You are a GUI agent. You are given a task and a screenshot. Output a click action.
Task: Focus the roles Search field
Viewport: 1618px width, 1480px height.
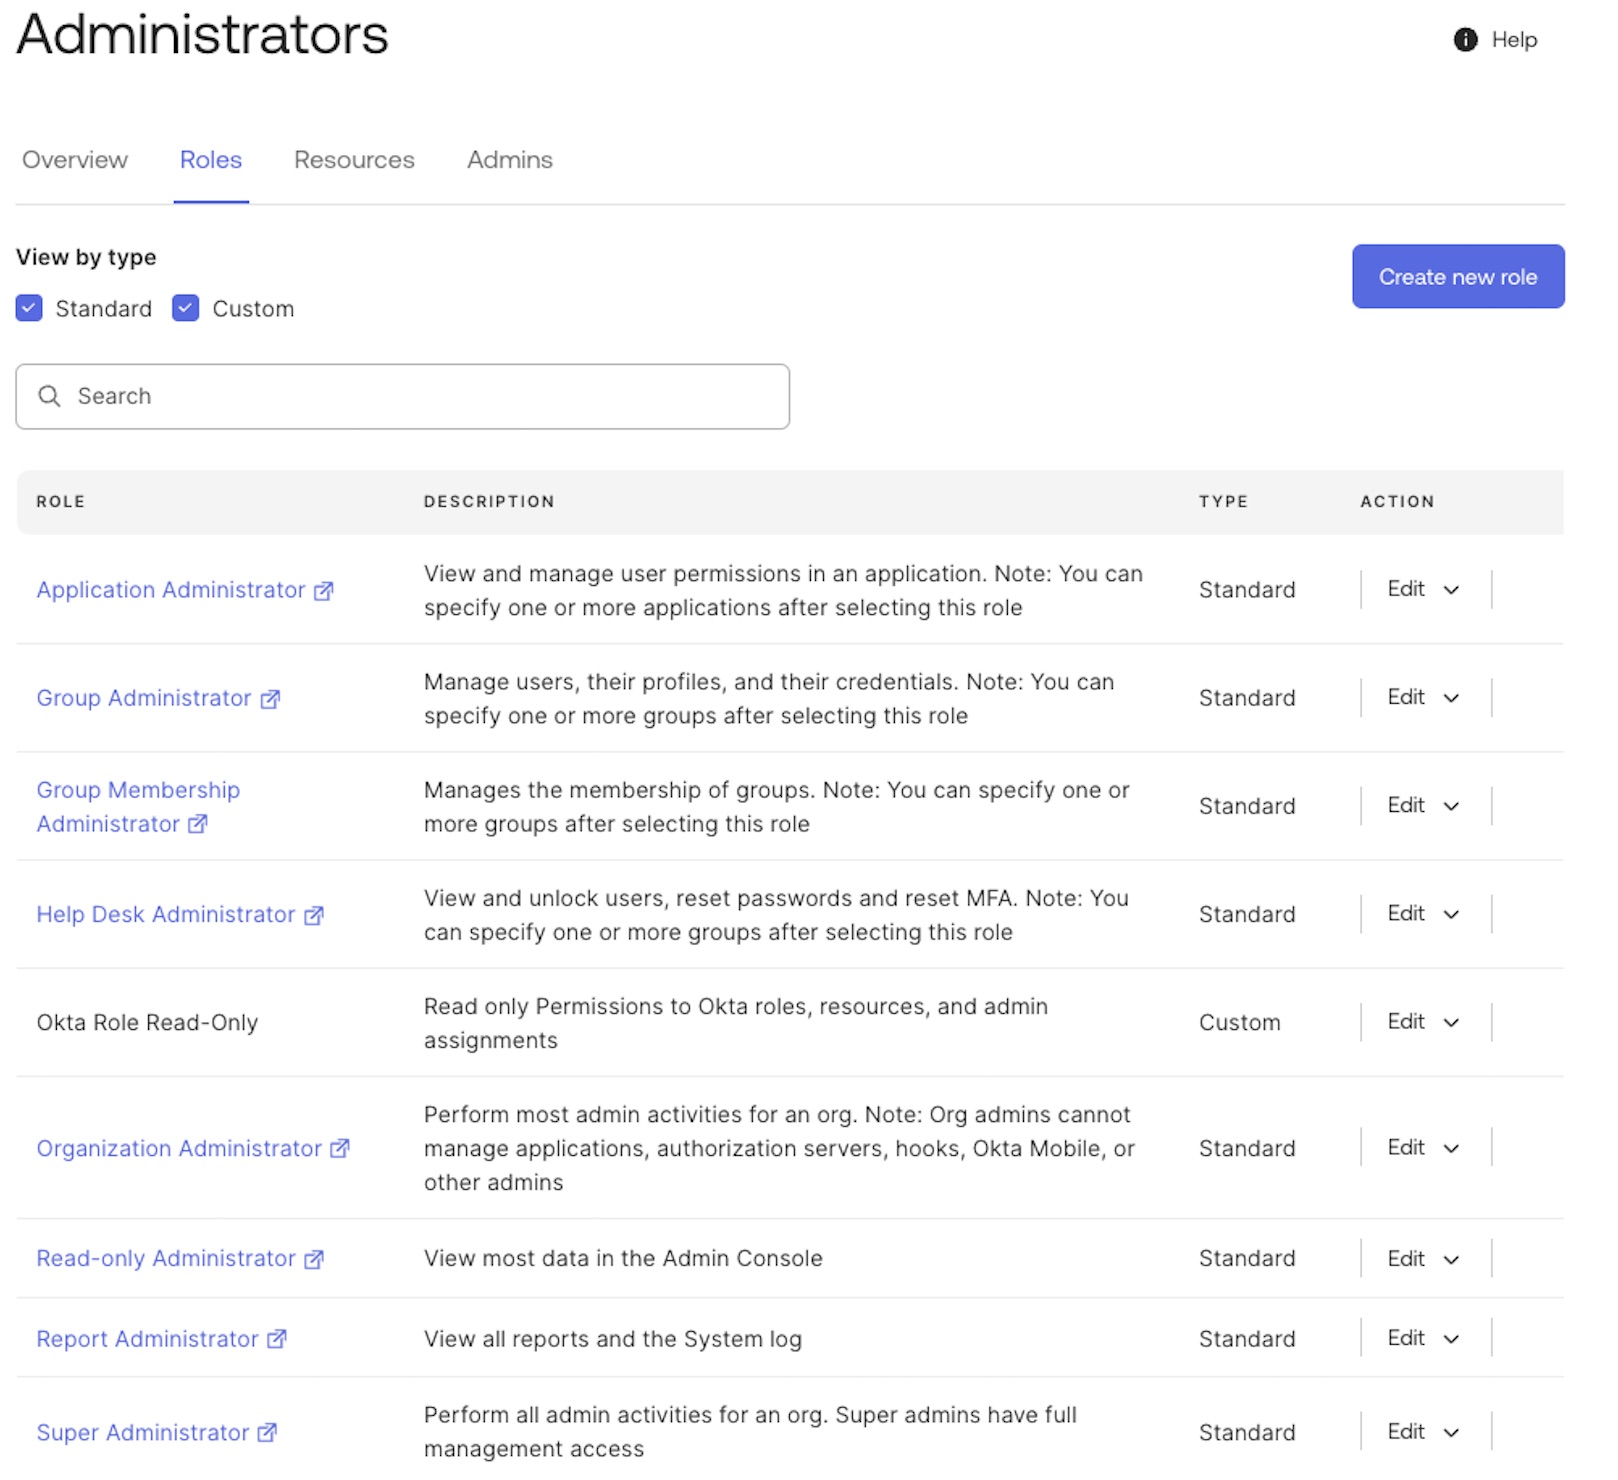click(420, 397)
